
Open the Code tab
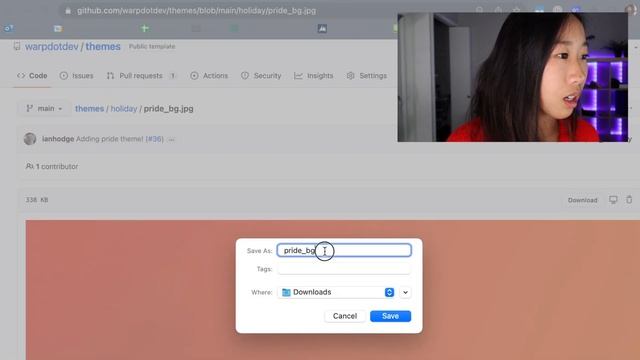coord(32,76)
